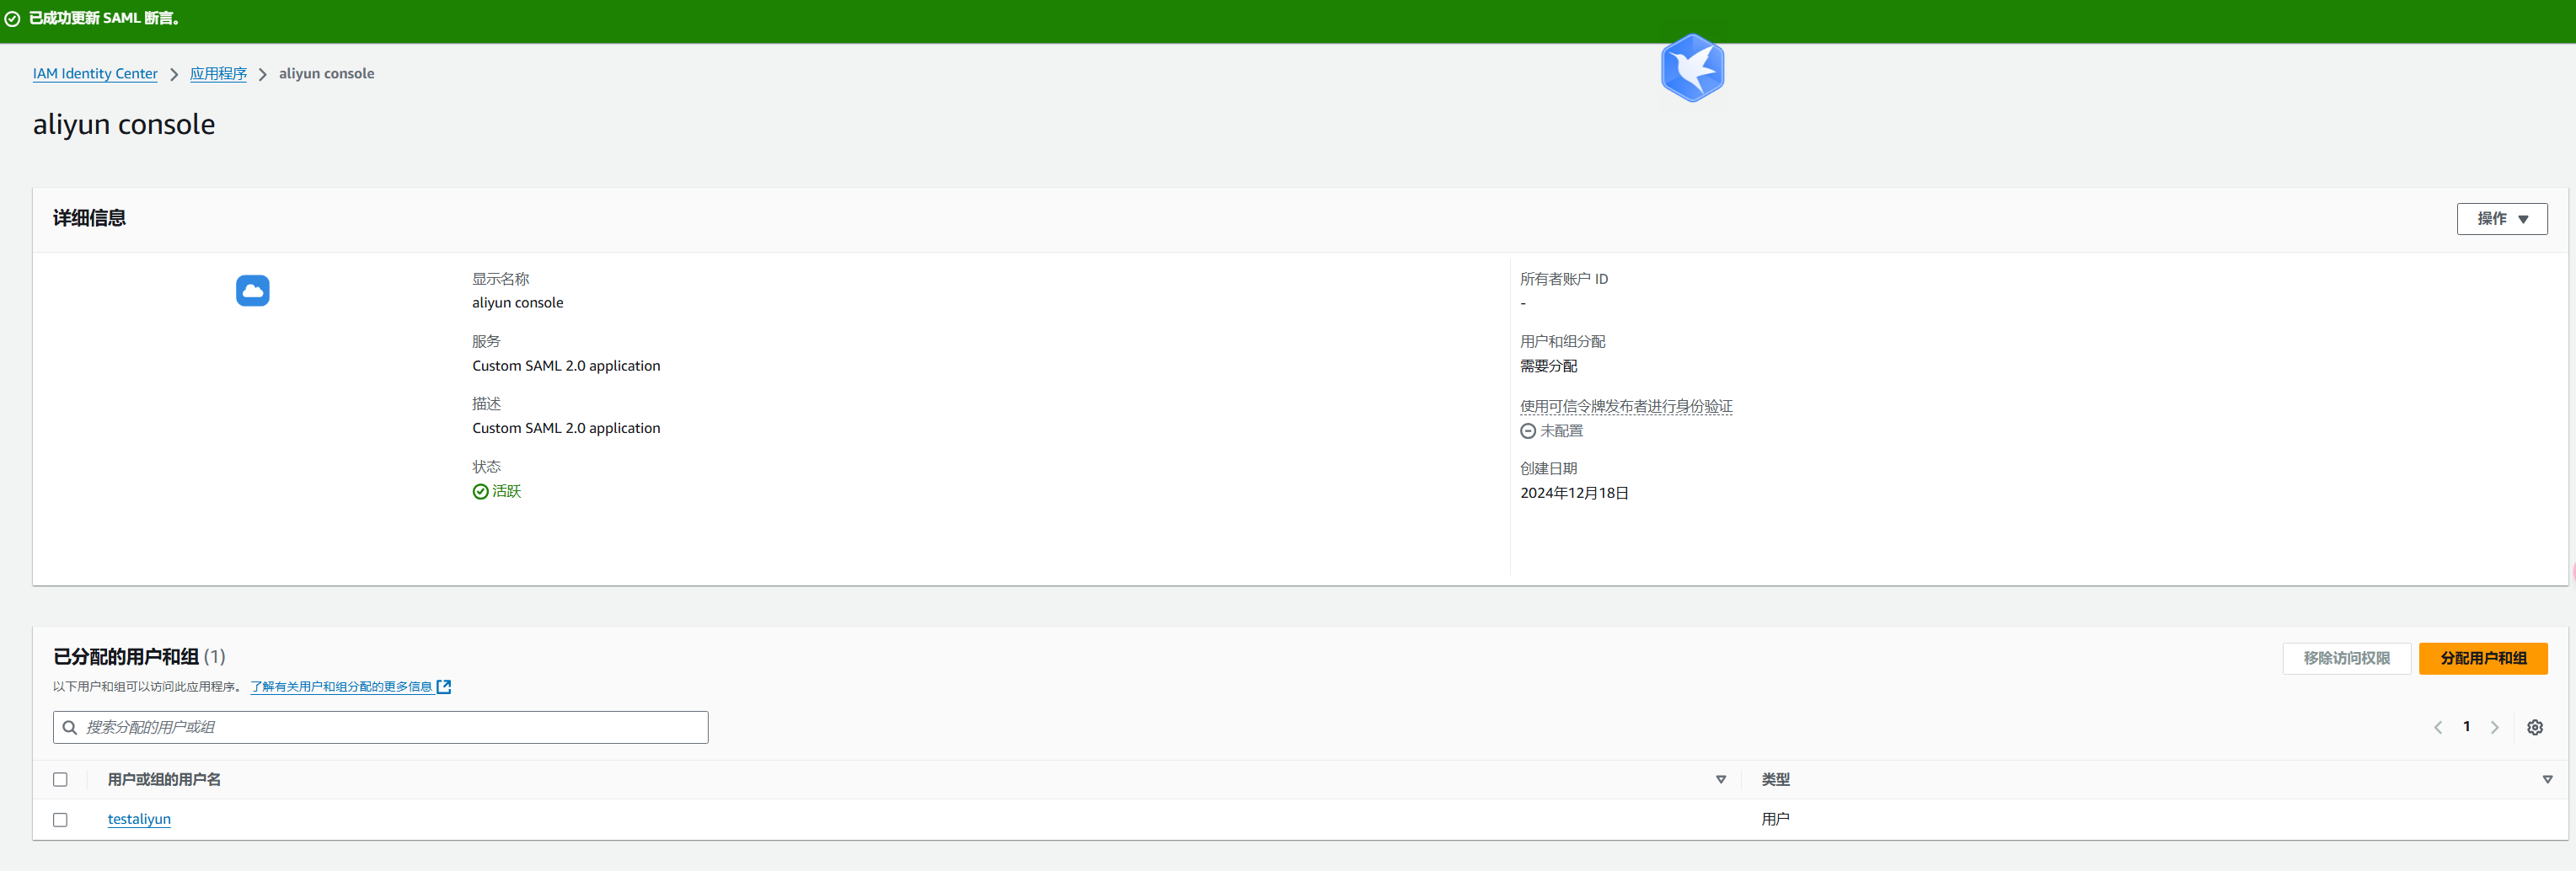Click the aliyun console display name value

tap(517, 303)
